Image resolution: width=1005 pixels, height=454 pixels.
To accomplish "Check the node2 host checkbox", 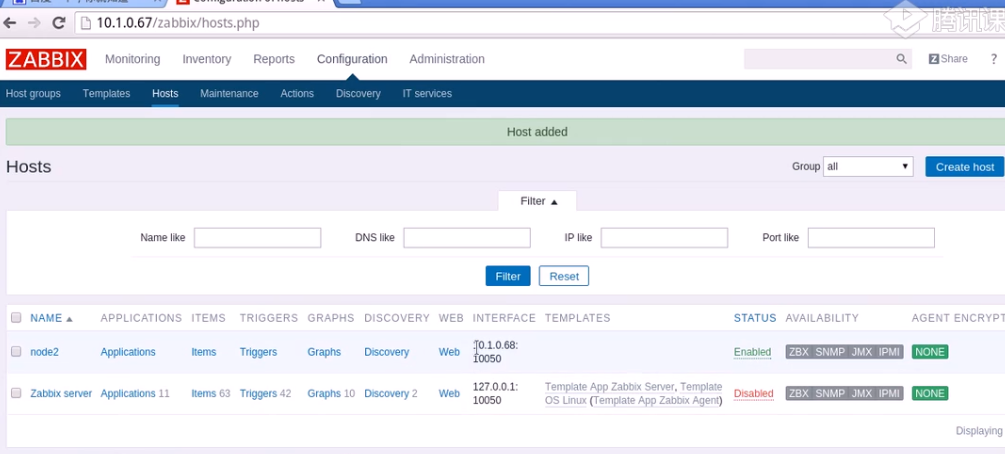I will click(17, 351).
